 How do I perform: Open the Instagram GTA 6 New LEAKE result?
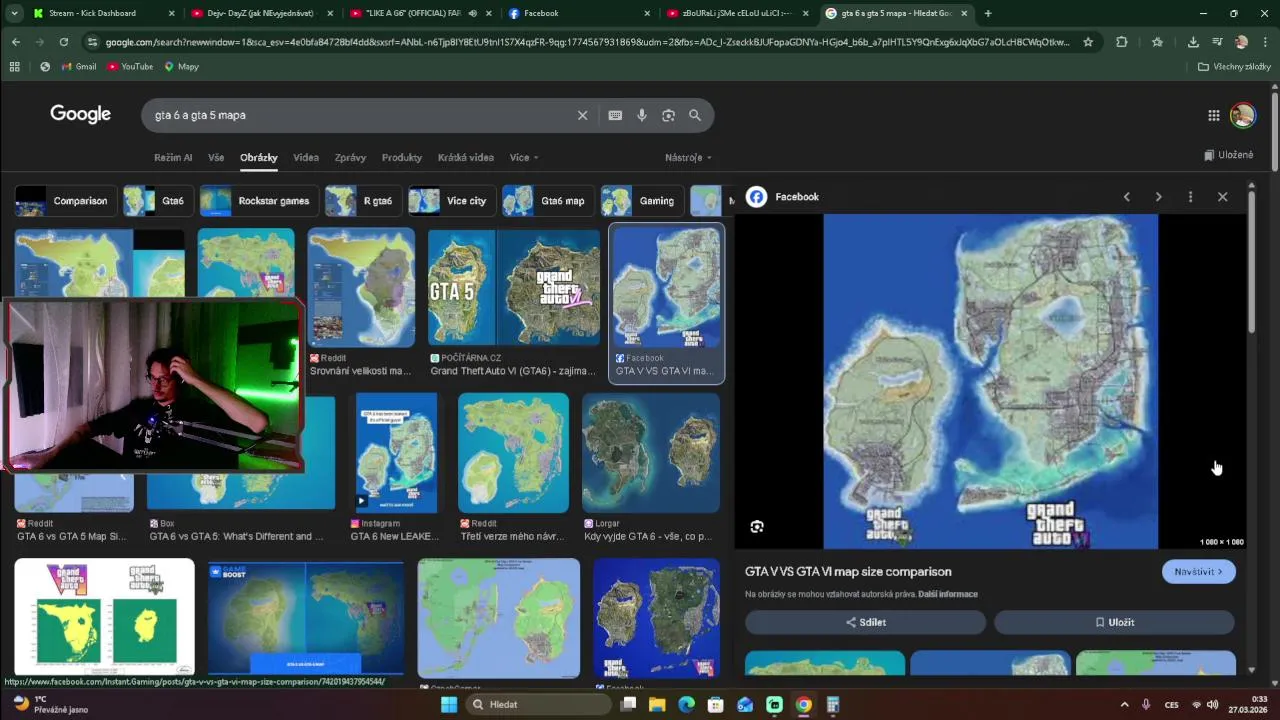point(396,452)
